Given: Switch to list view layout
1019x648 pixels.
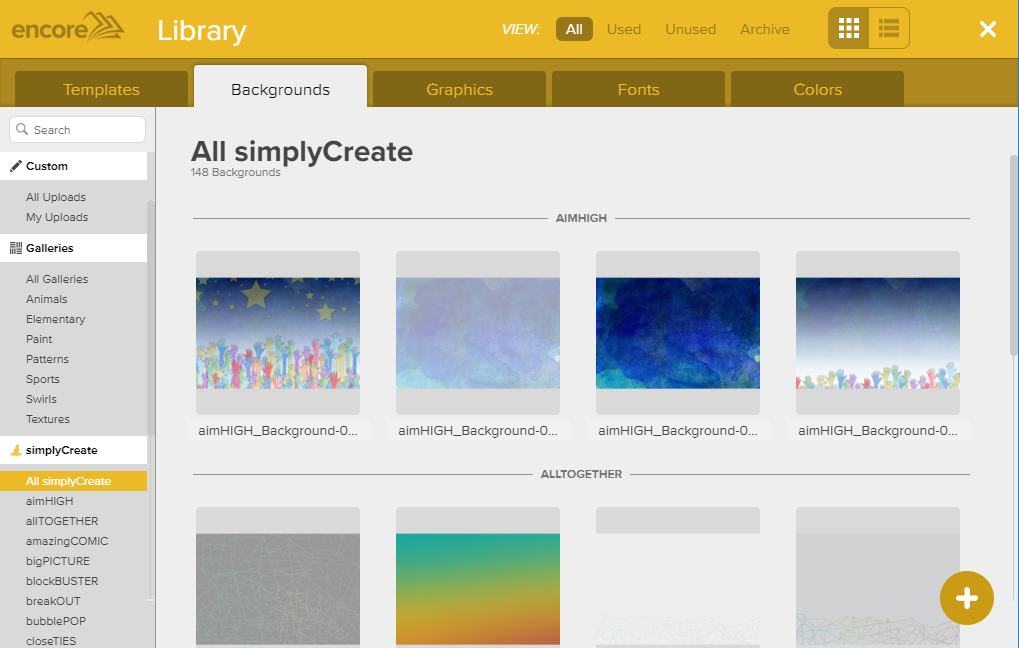Looking at the screenshot, I should click(888, 28).
